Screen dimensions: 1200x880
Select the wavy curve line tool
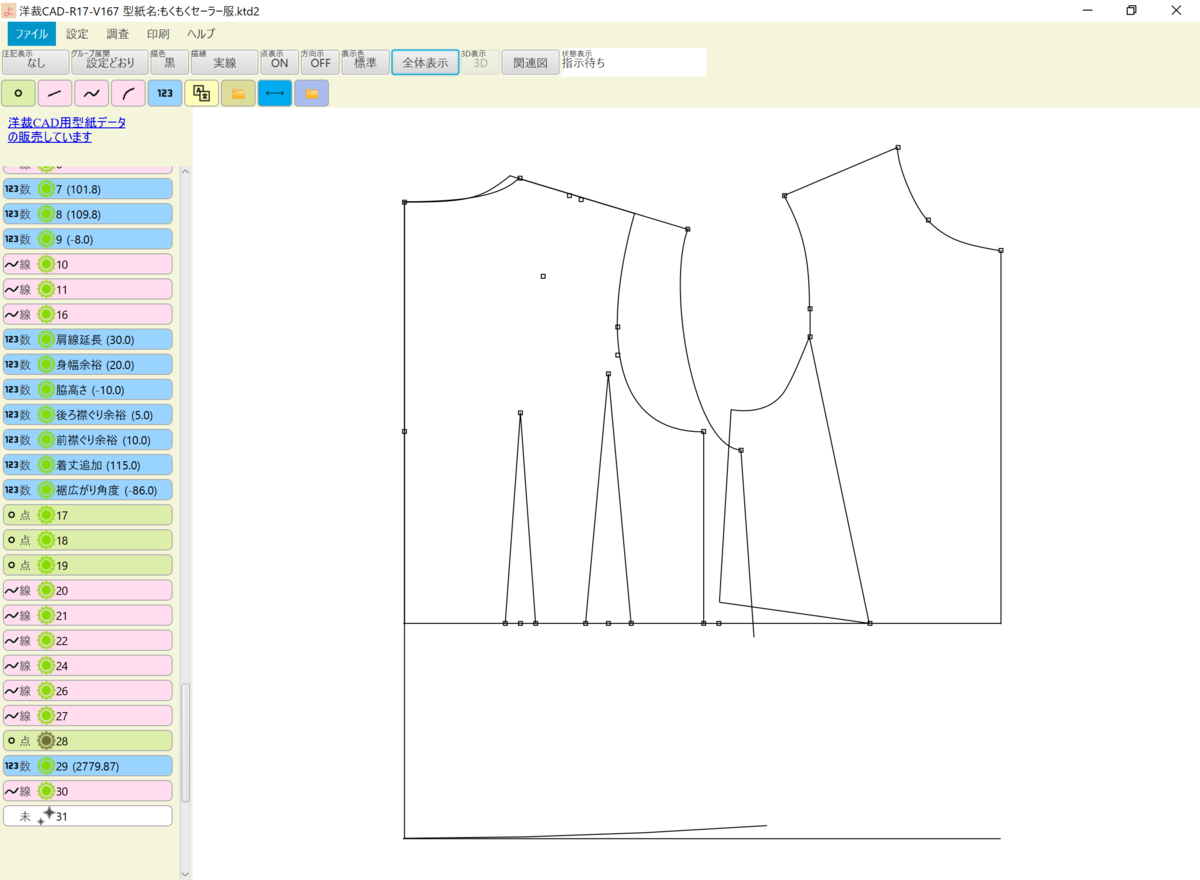point(91,93)
